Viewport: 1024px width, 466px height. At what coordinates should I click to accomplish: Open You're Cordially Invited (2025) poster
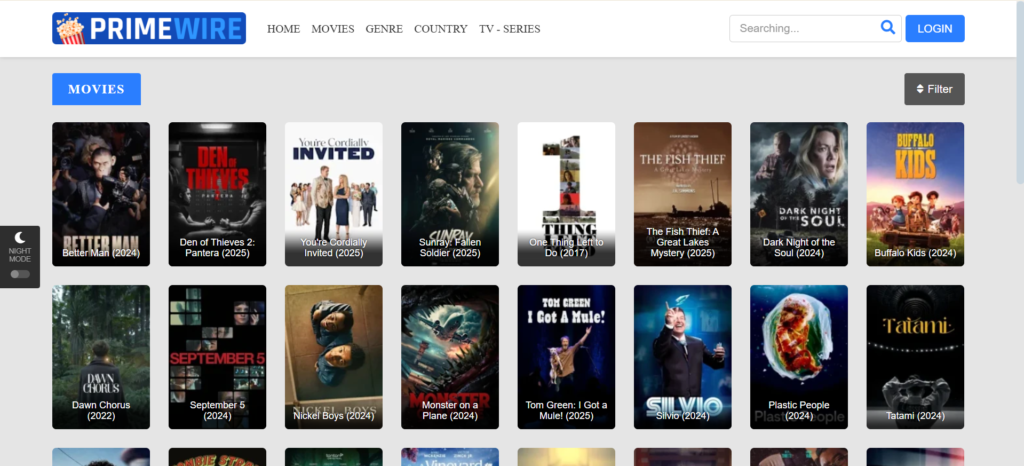pos(334,194)
